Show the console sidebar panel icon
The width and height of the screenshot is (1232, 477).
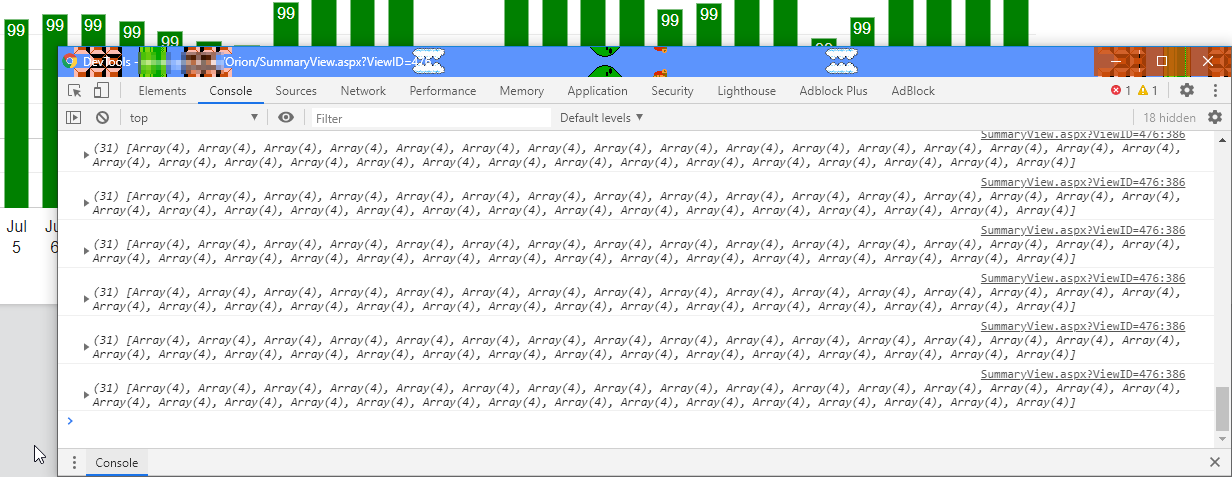[74, 118]
